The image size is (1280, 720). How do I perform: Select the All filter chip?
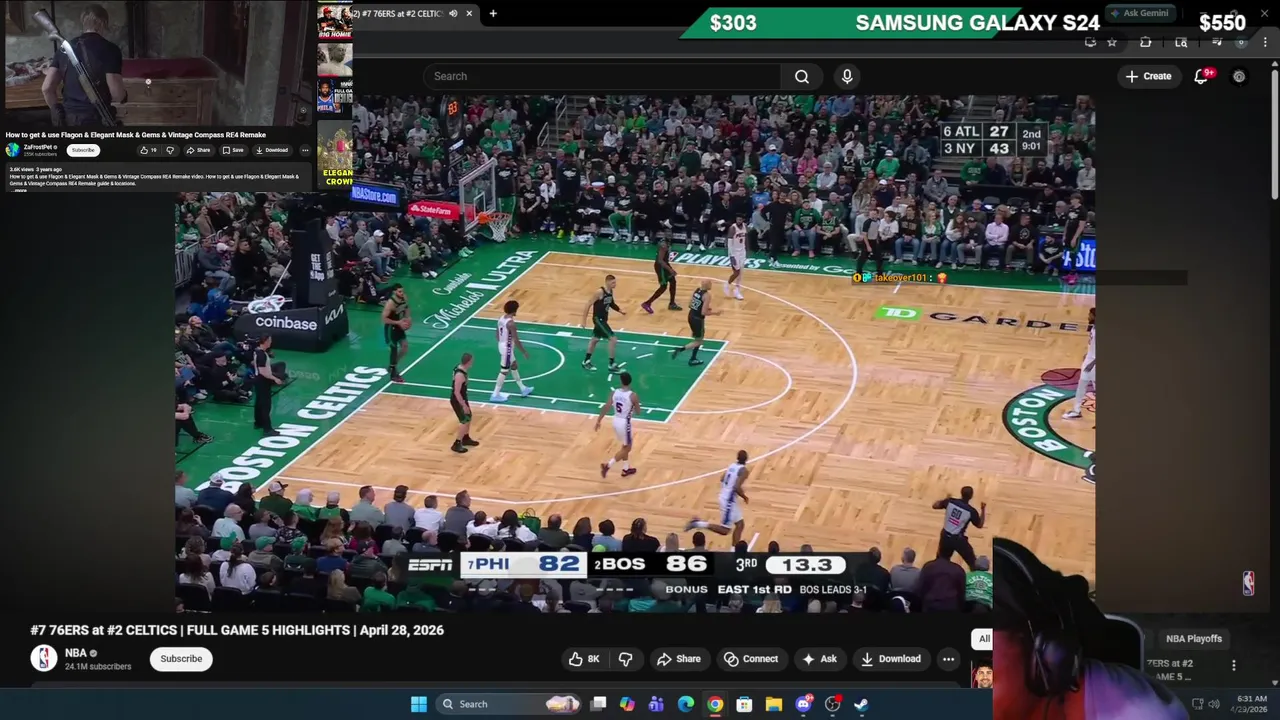click(x=984, y=638)
